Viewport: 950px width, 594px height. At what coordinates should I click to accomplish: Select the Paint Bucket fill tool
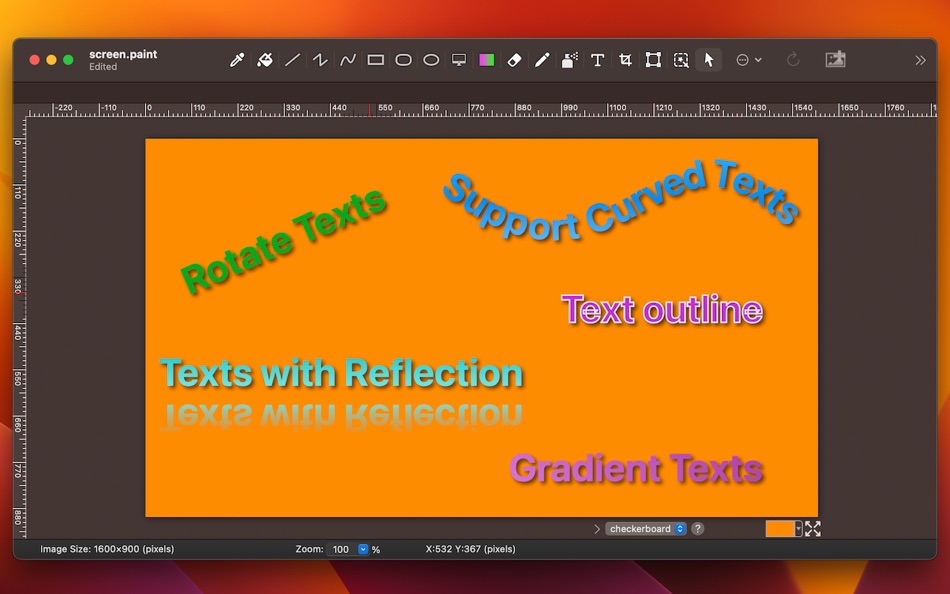pyautogui.click(x=265, y=60)
